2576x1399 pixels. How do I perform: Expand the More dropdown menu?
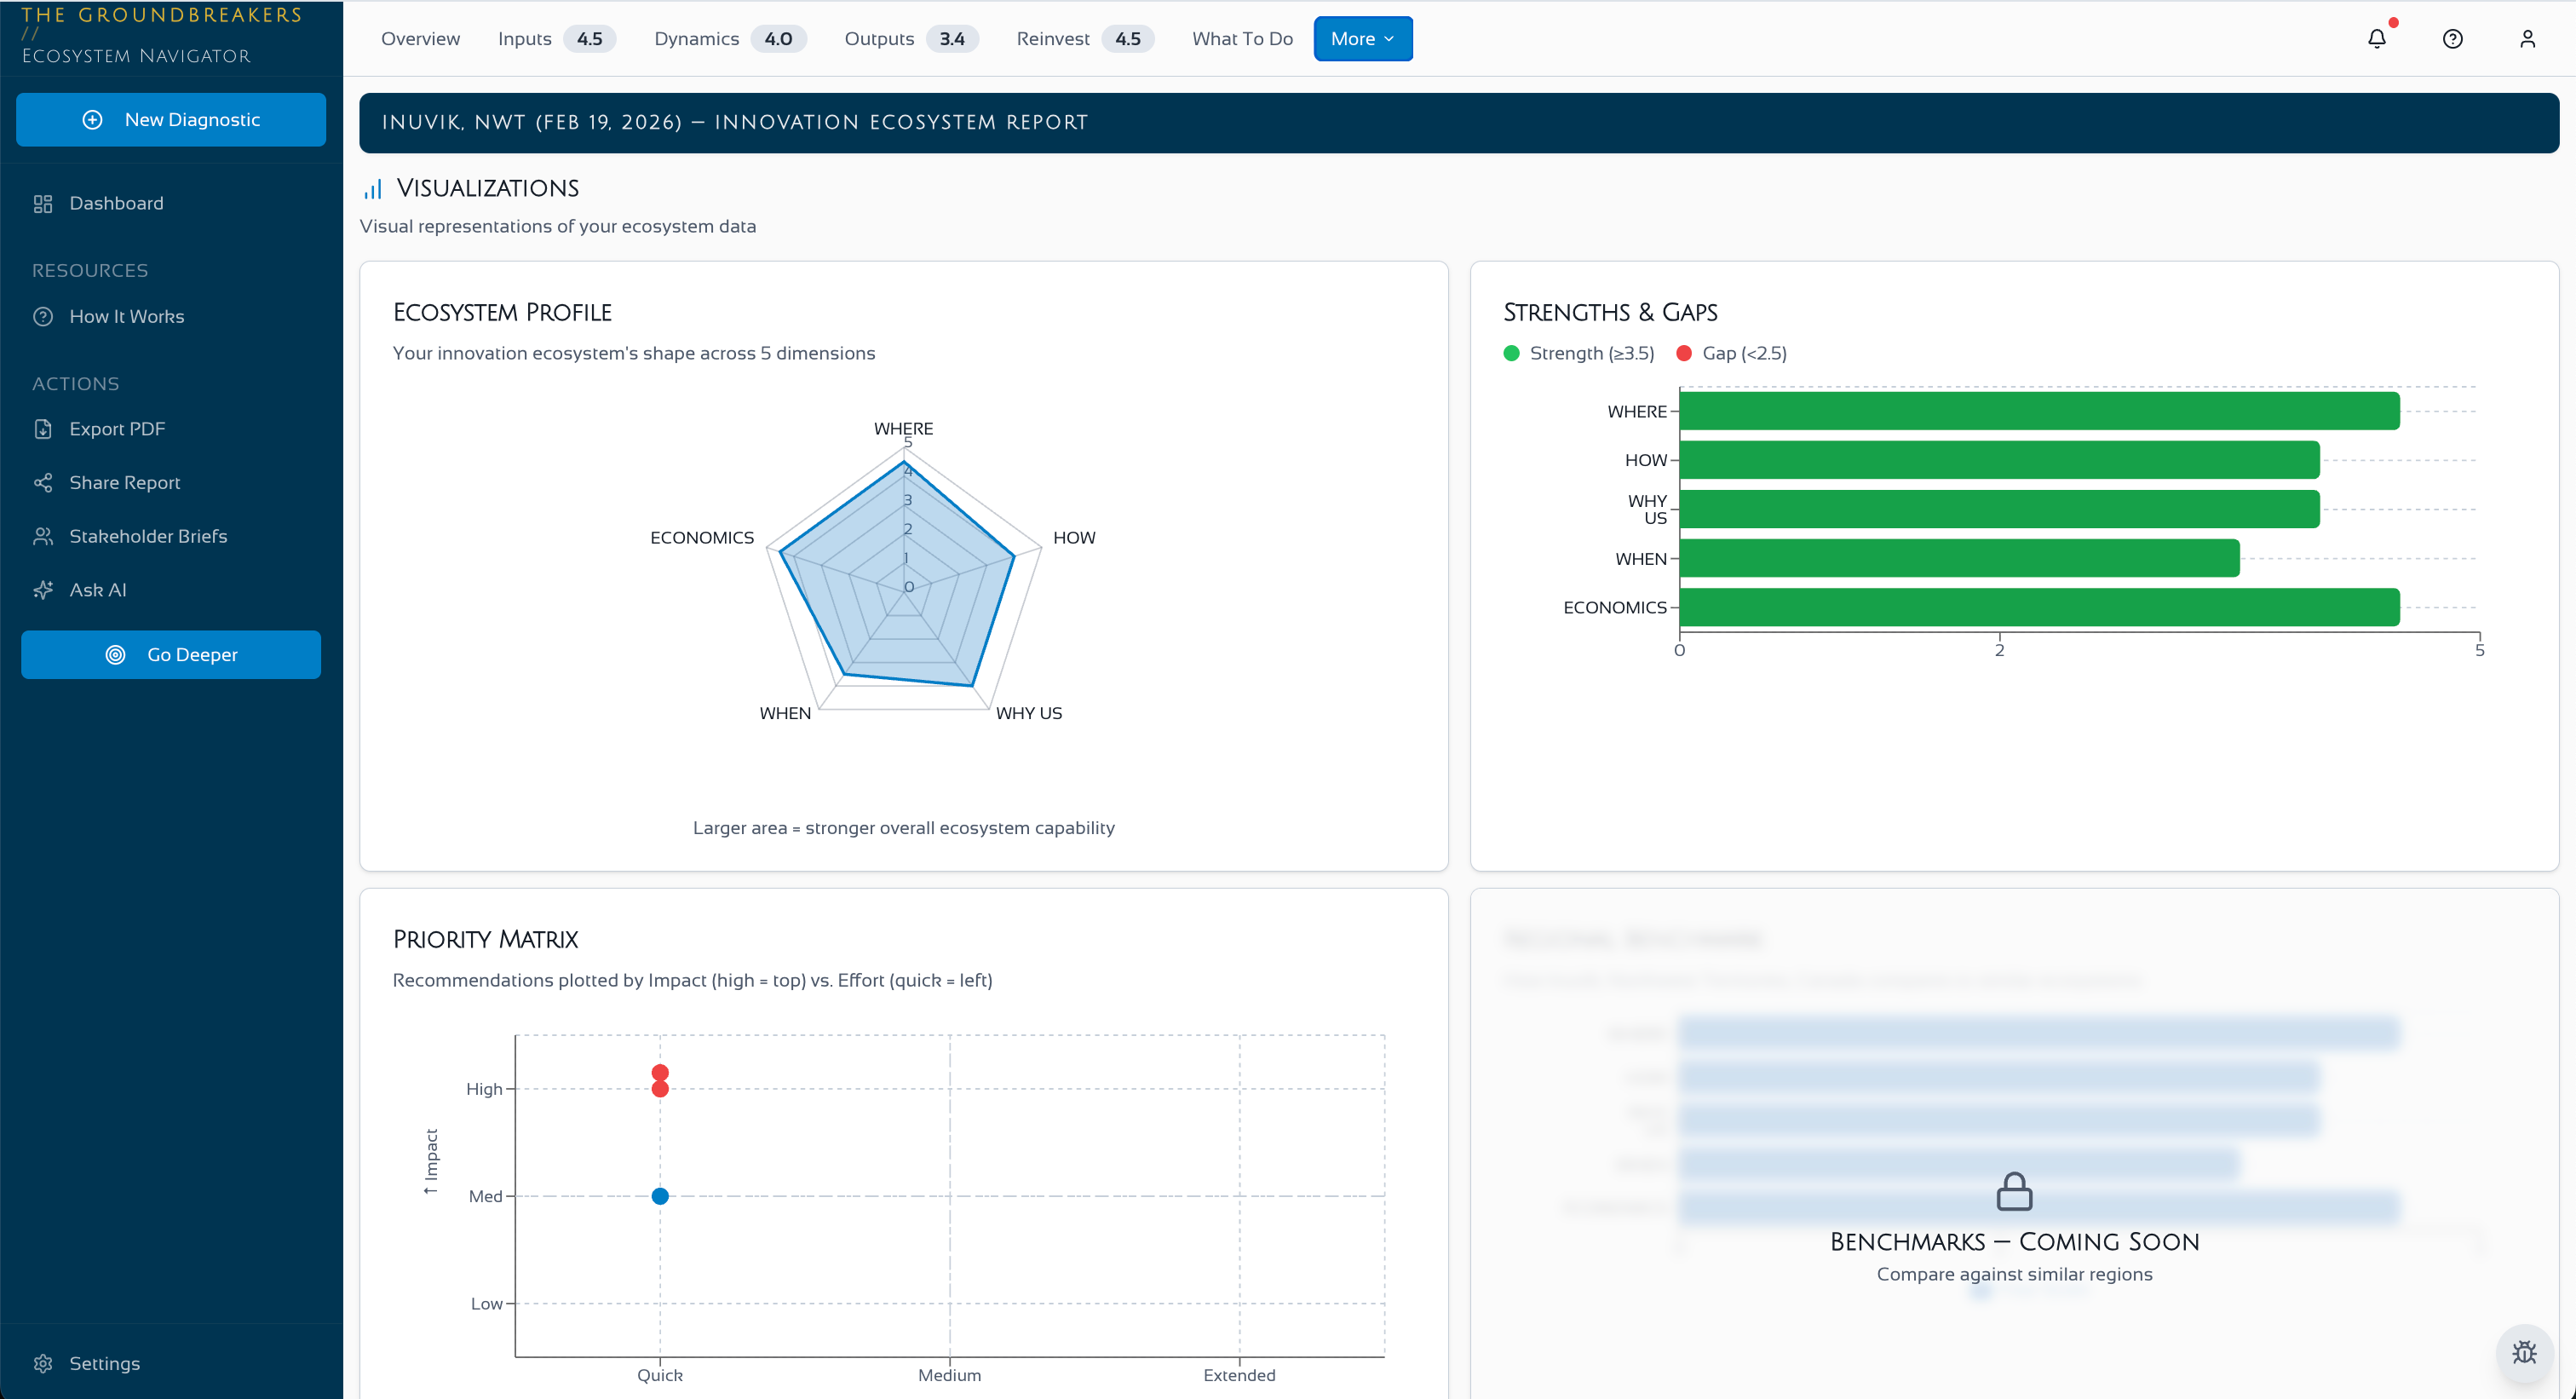(1362, 39)
